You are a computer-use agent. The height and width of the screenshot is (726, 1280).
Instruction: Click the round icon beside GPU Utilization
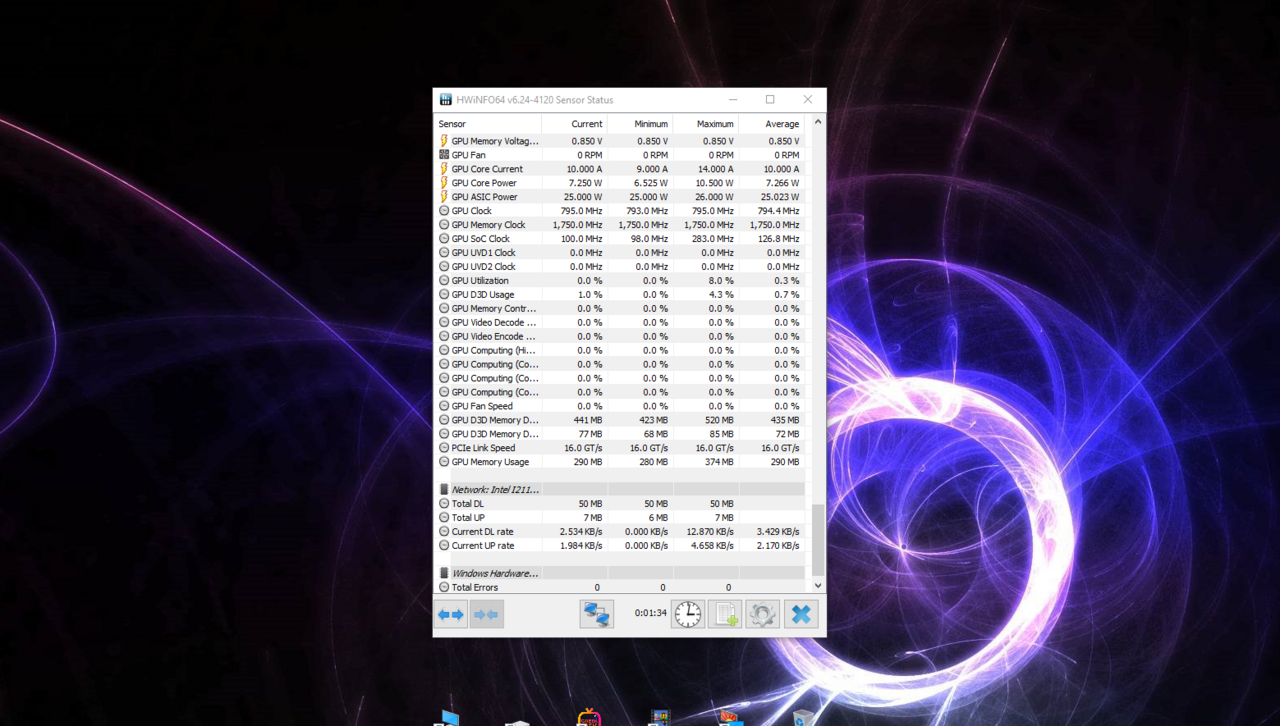pos(444,281)
